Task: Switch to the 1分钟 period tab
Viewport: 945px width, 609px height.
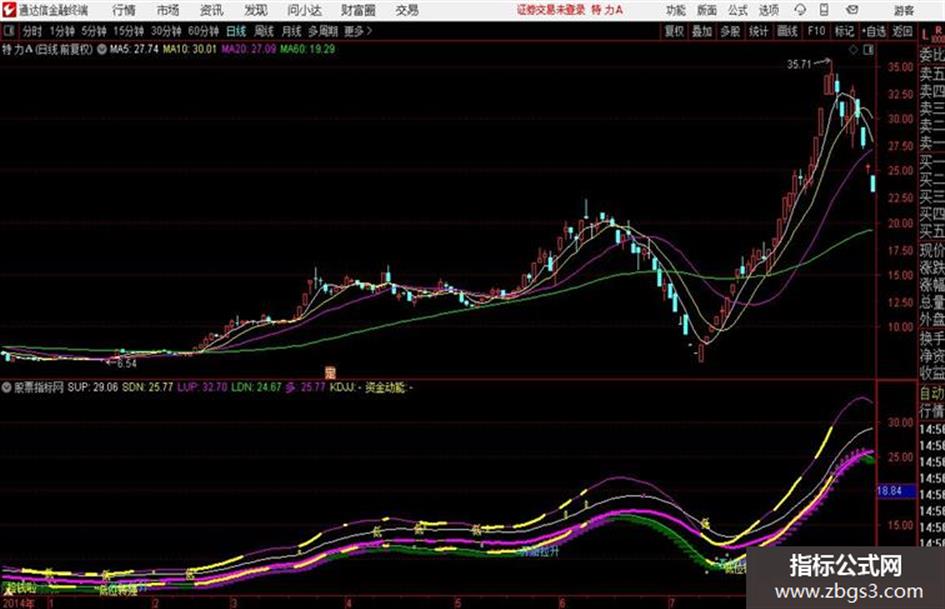Action: [61, 31]
